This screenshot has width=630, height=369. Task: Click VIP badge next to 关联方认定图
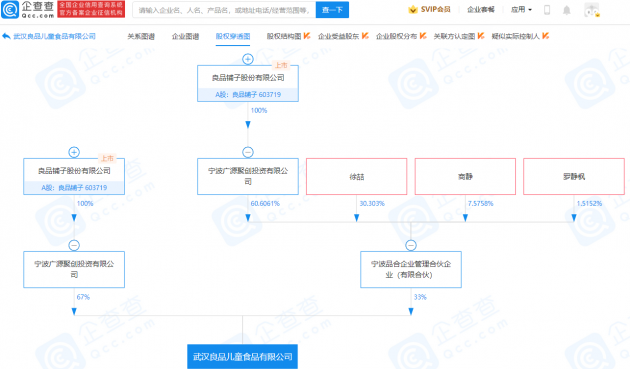[481, 36]
